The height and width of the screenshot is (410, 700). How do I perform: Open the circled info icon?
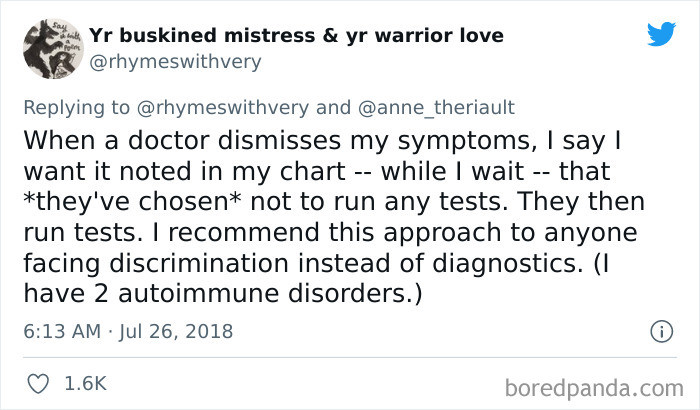click(660, 330)
